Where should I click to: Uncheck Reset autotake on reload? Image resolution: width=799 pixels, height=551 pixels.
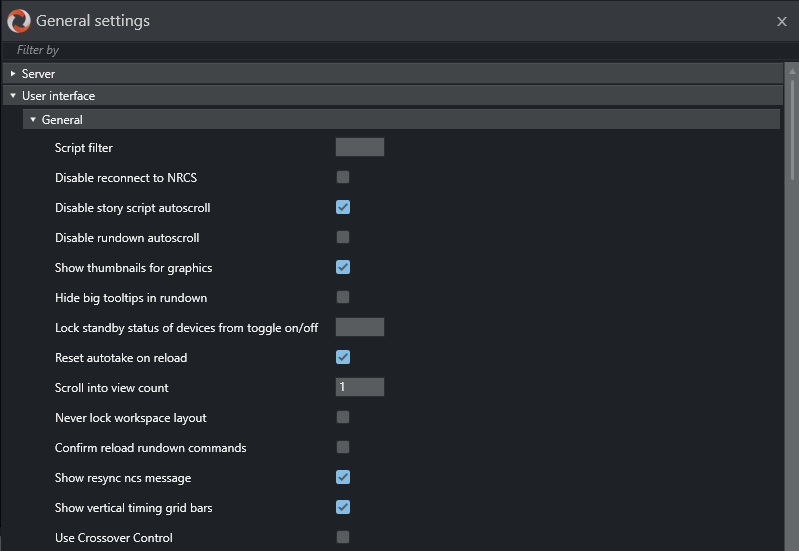(x=343, y=357)
